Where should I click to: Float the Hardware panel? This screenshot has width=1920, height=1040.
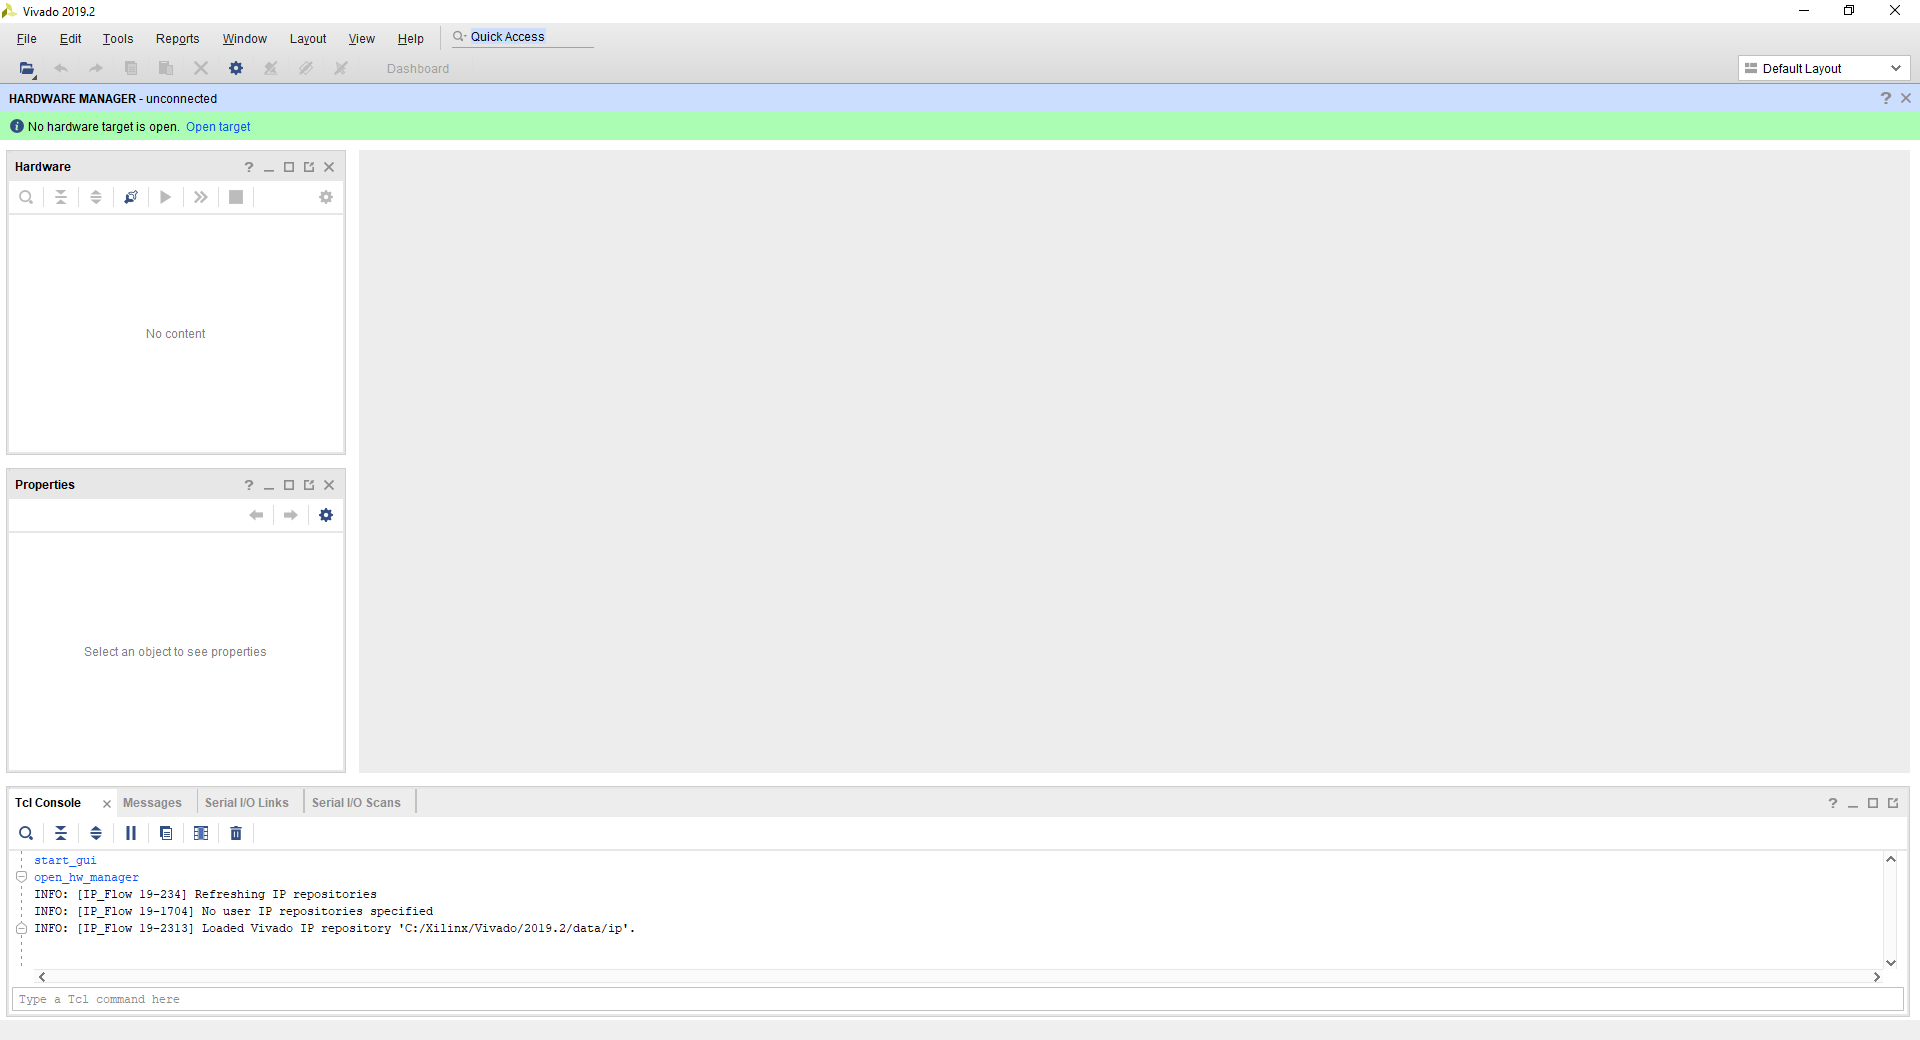[309, 167]
